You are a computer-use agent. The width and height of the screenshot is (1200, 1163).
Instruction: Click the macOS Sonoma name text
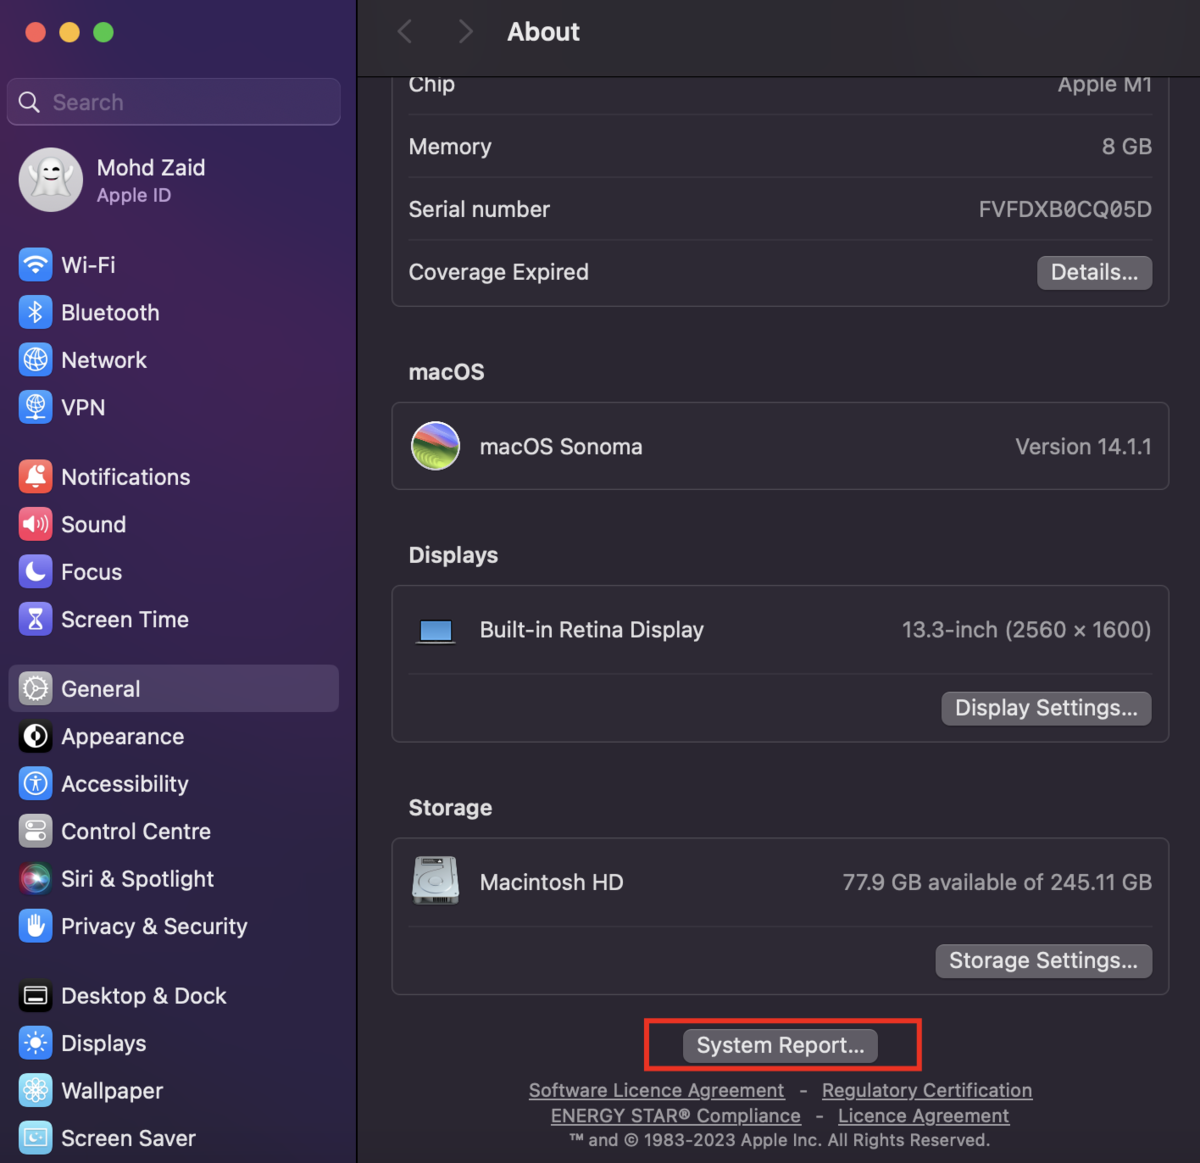click(x=561, y=446)
